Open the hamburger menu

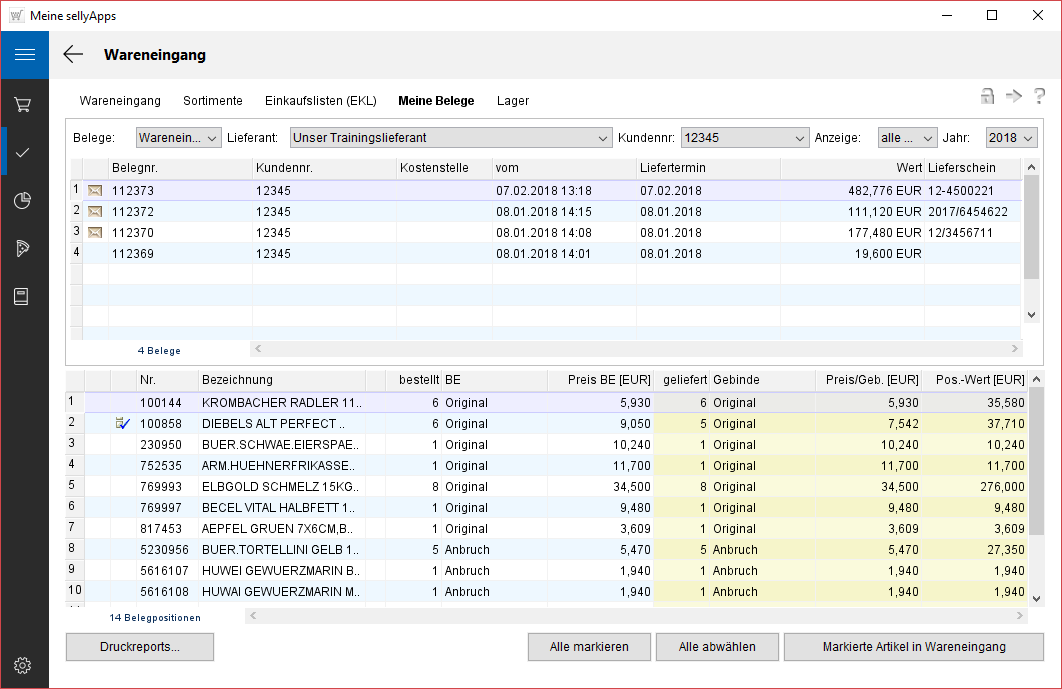[24, 55]
